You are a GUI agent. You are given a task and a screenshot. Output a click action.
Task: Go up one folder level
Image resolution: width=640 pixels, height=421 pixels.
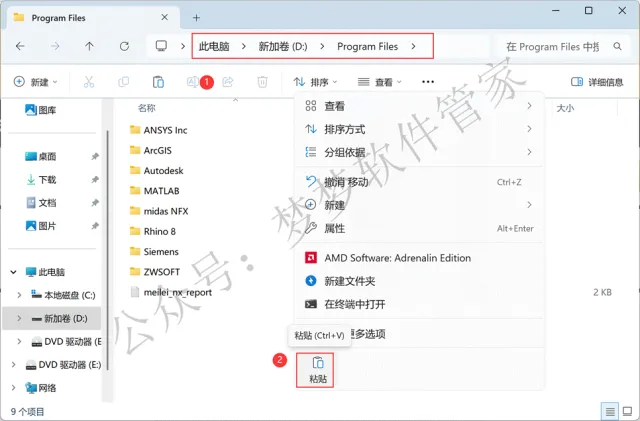[89, 46]
